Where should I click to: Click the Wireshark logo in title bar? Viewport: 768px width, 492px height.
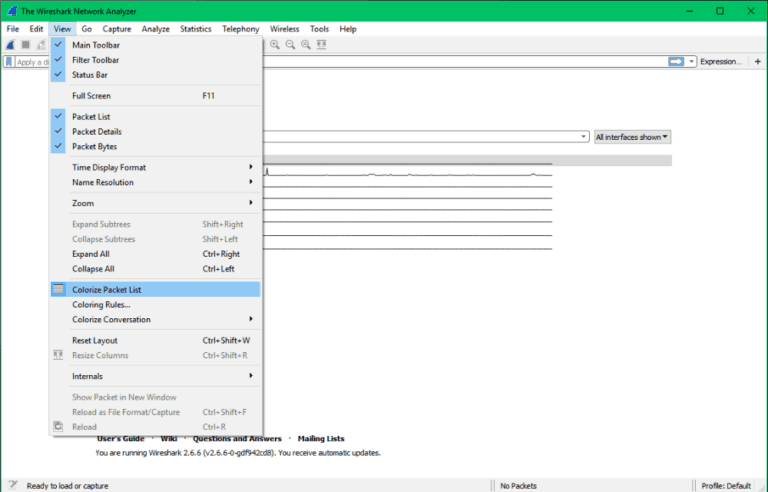click(x=12, y=11)
